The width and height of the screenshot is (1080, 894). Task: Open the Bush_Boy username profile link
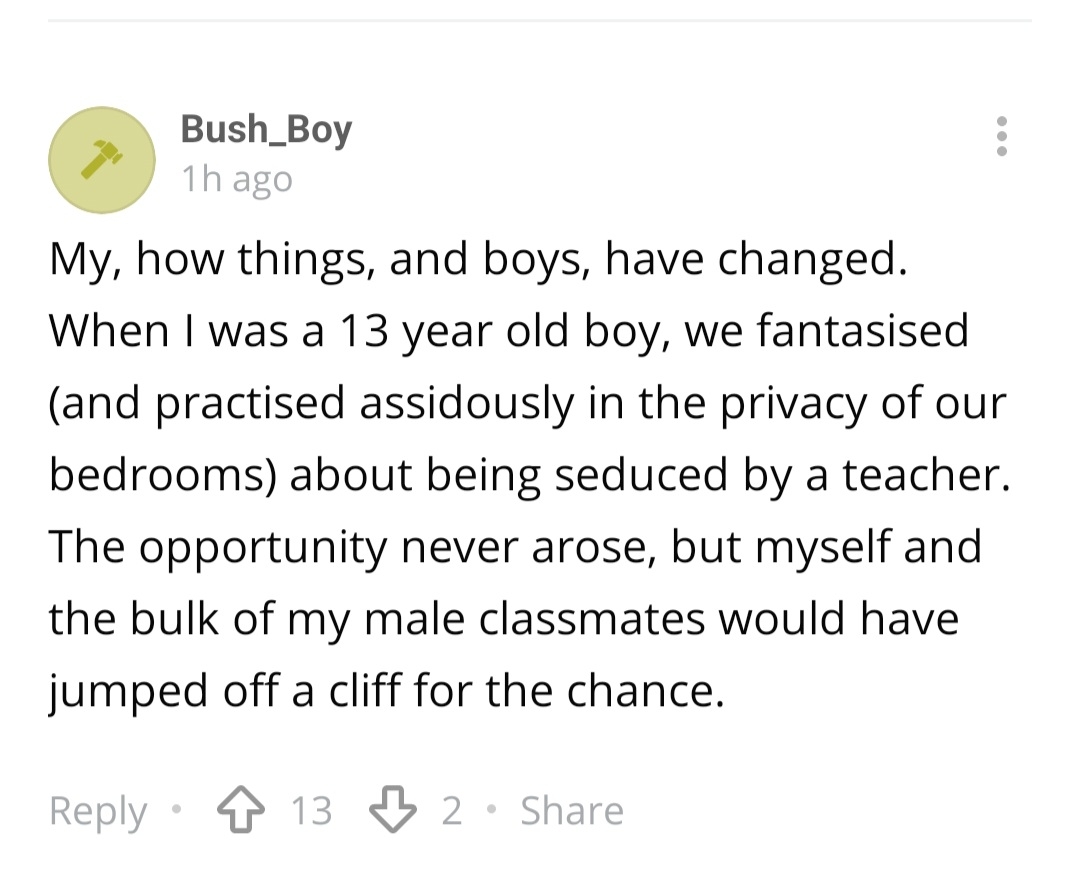point(266,130)
